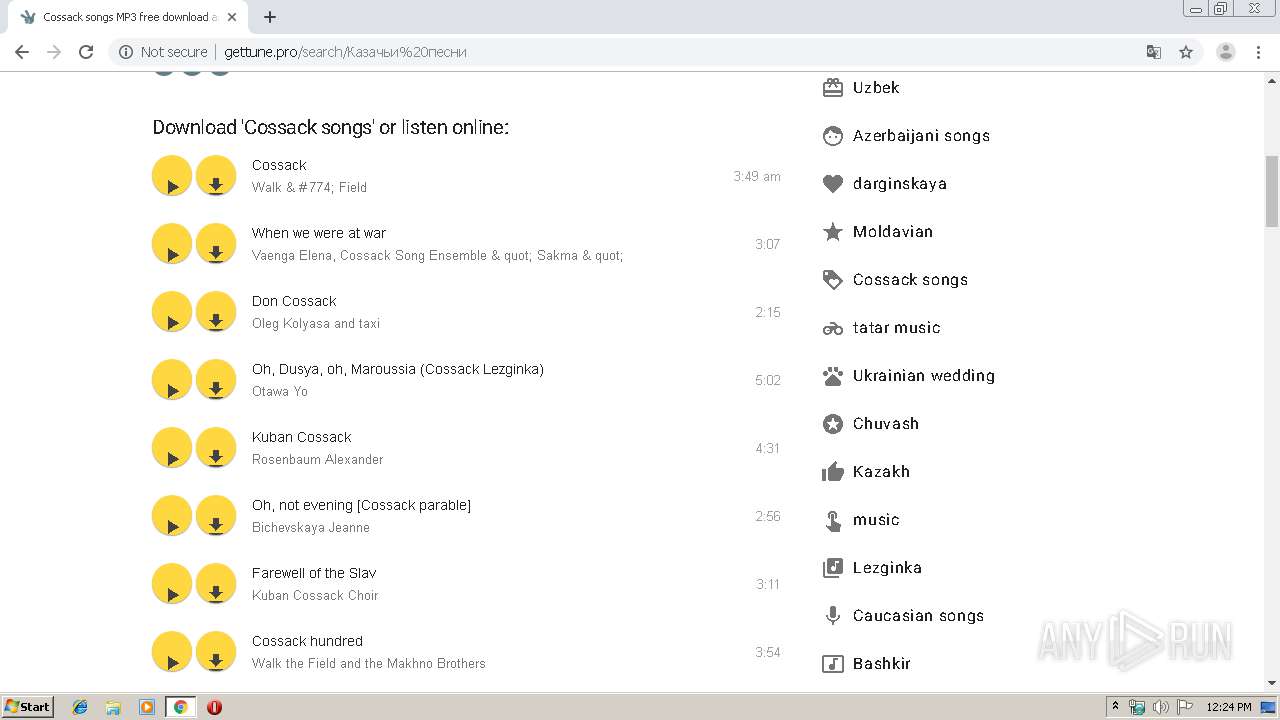Click the face icon beside Azerbaijani songs
This screenshot has width=1280, height=720.
point(833,136)
